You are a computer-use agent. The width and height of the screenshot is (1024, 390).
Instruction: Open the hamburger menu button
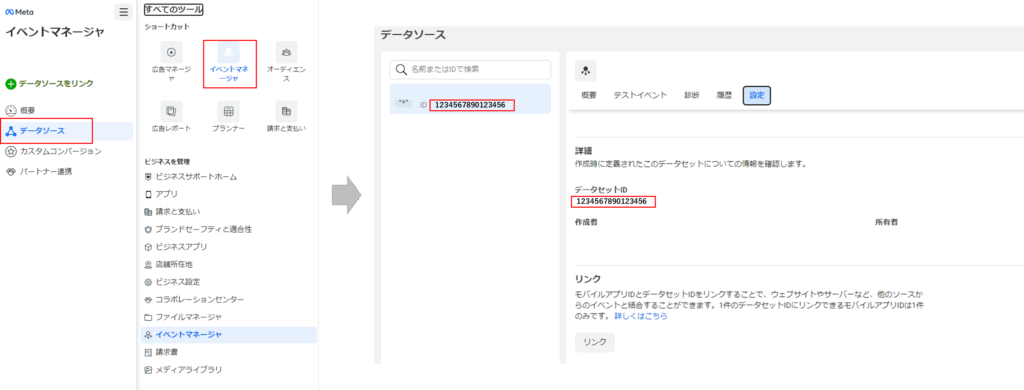pos(123,12)
